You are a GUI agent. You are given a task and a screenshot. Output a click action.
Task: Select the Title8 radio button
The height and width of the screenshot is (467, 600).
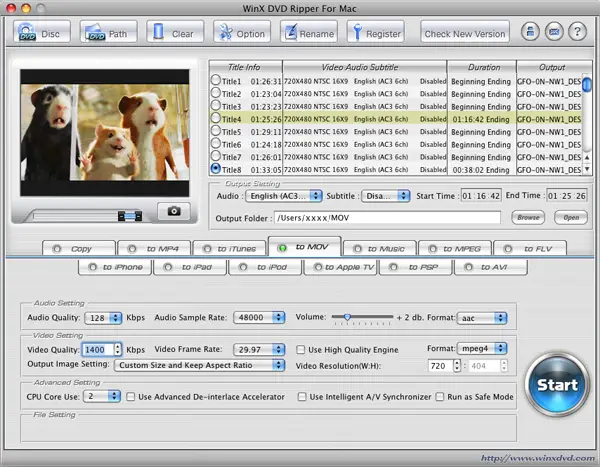[216, 168]
